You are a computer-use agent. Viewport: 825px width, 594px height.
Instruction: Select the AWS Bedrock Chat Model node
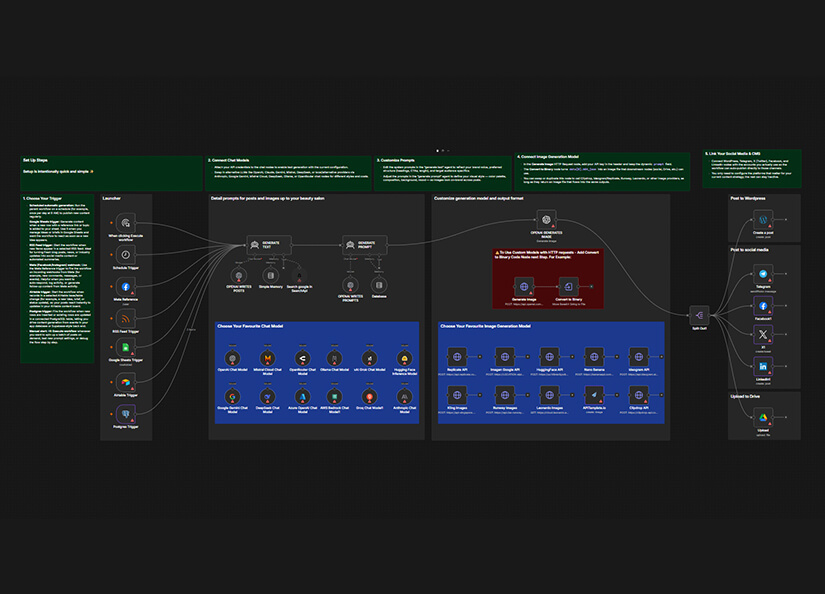(335, 397)
